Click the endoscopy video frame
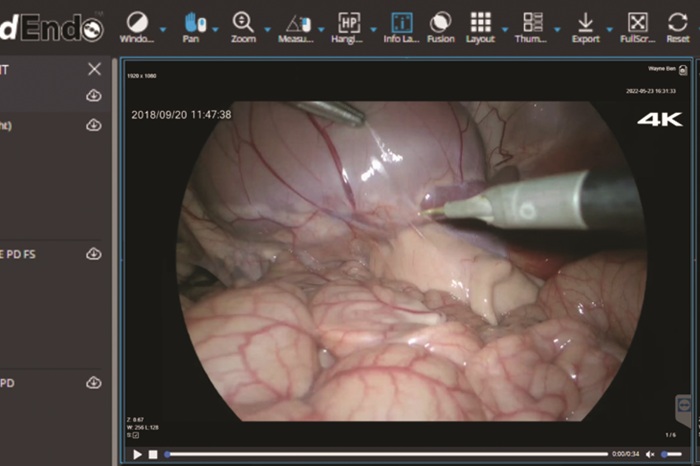The width and height of the screenshot is (700, 466). [x=410, y=261]
